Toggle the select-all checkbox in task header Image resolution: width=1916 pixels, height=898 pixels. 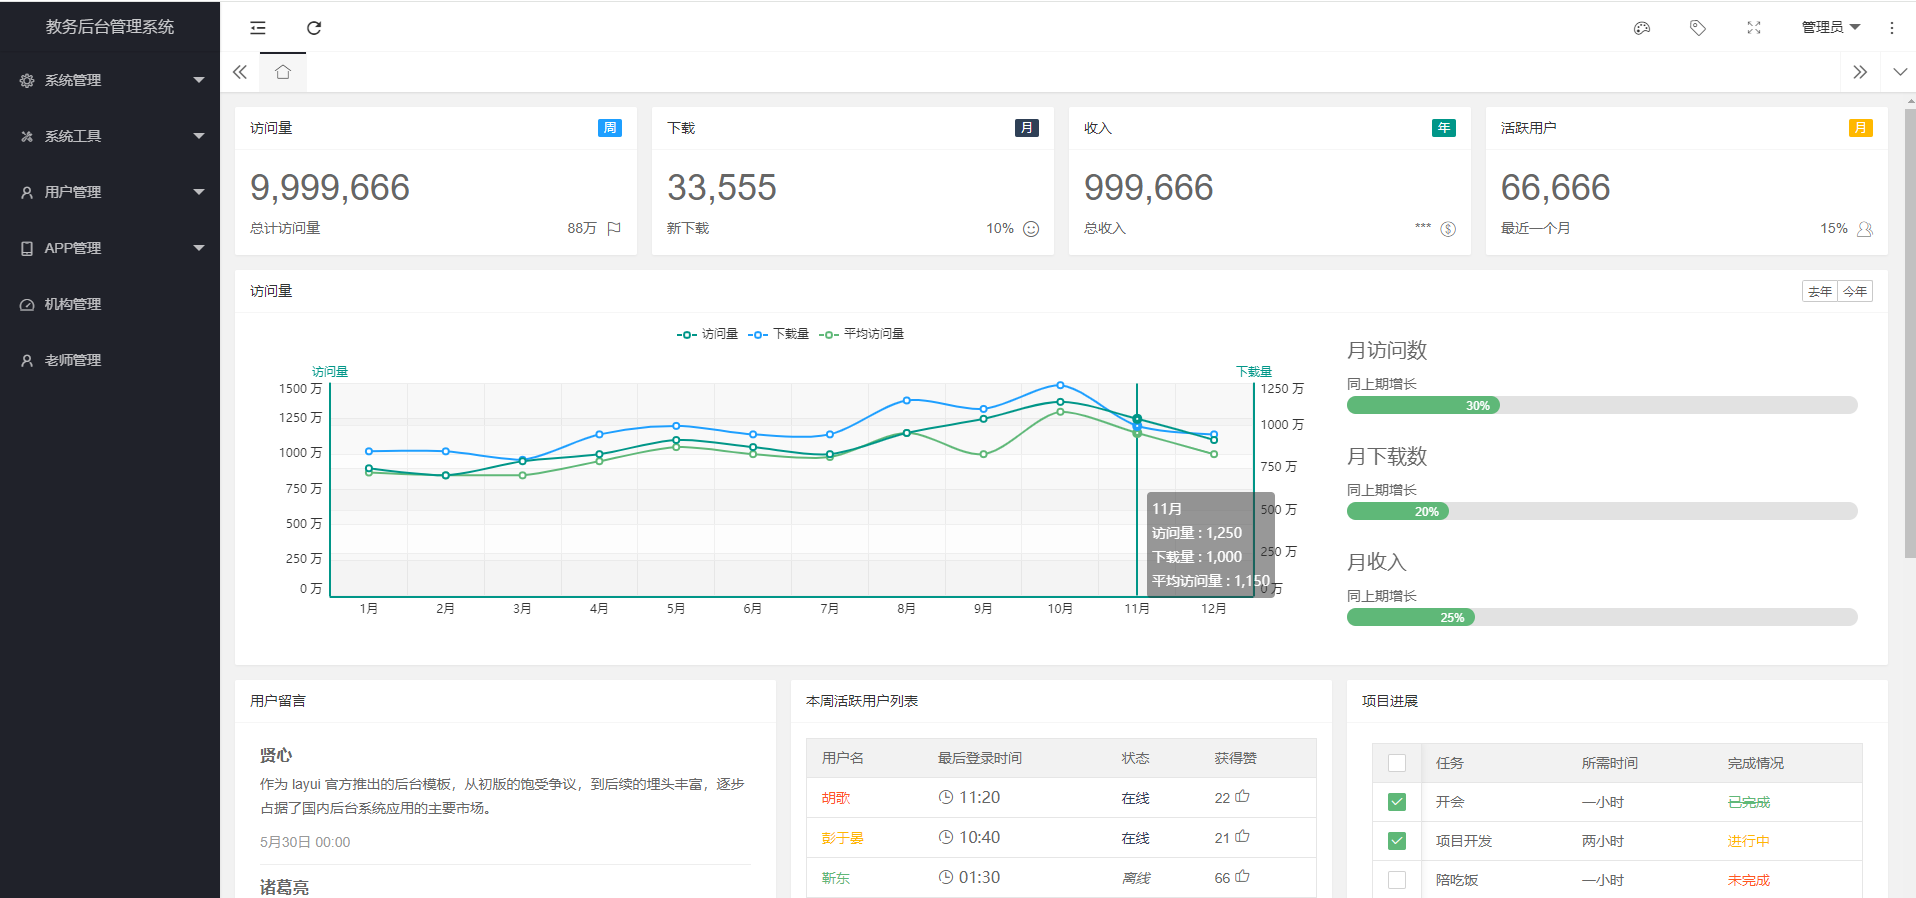pyautogui.click(x=1397, y=763)
